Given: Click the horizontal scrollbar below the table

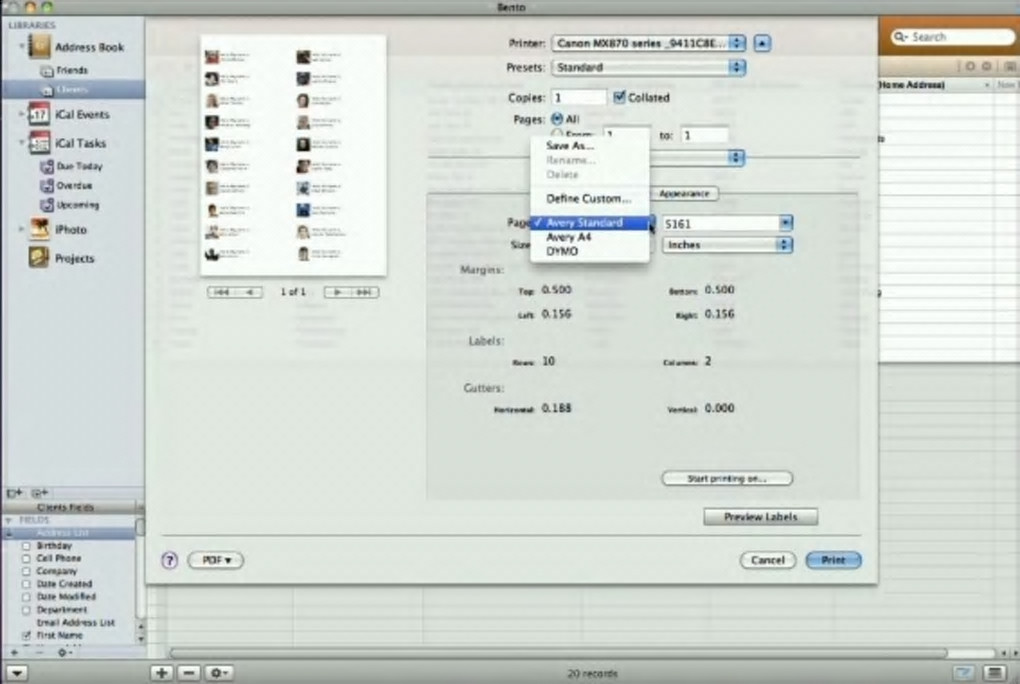Looking at the screenshot, I should [x=558, y=652].
